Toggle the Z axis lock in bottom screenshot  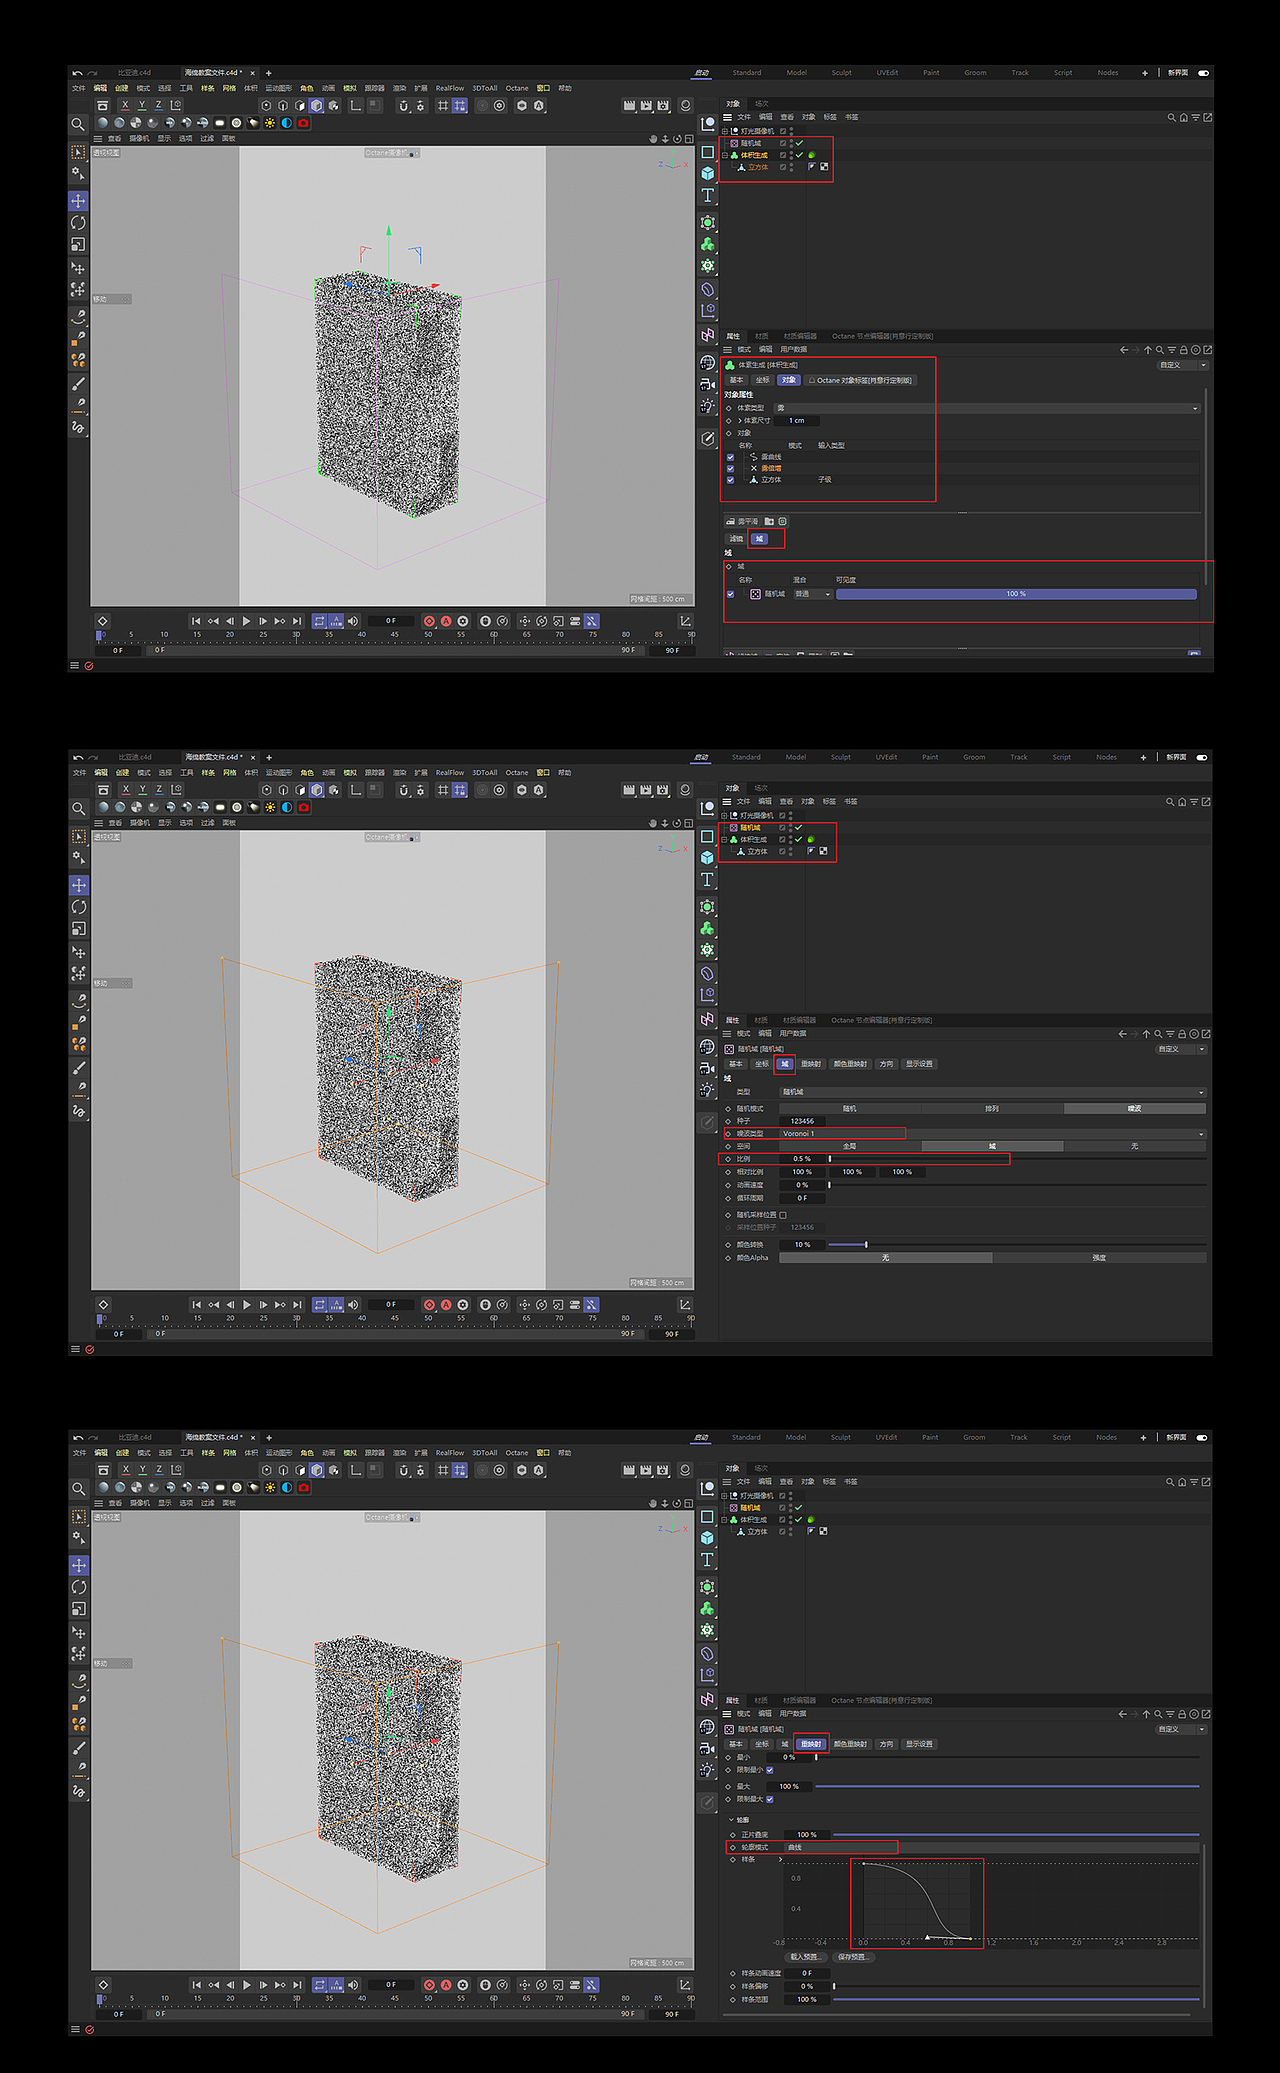(x=159, y=1470)
